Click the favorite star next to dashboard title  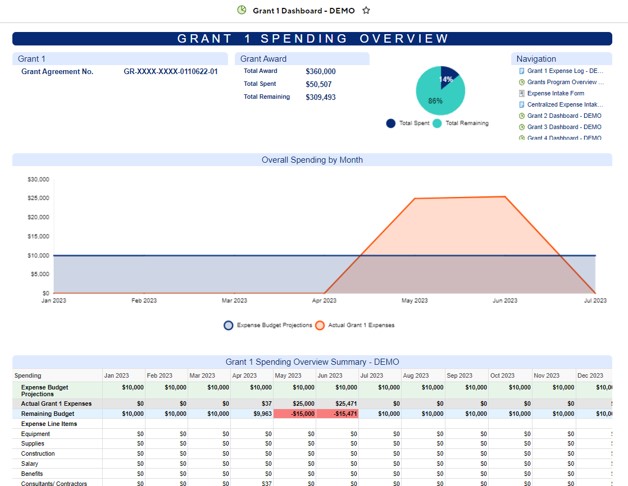coord(366,10)
